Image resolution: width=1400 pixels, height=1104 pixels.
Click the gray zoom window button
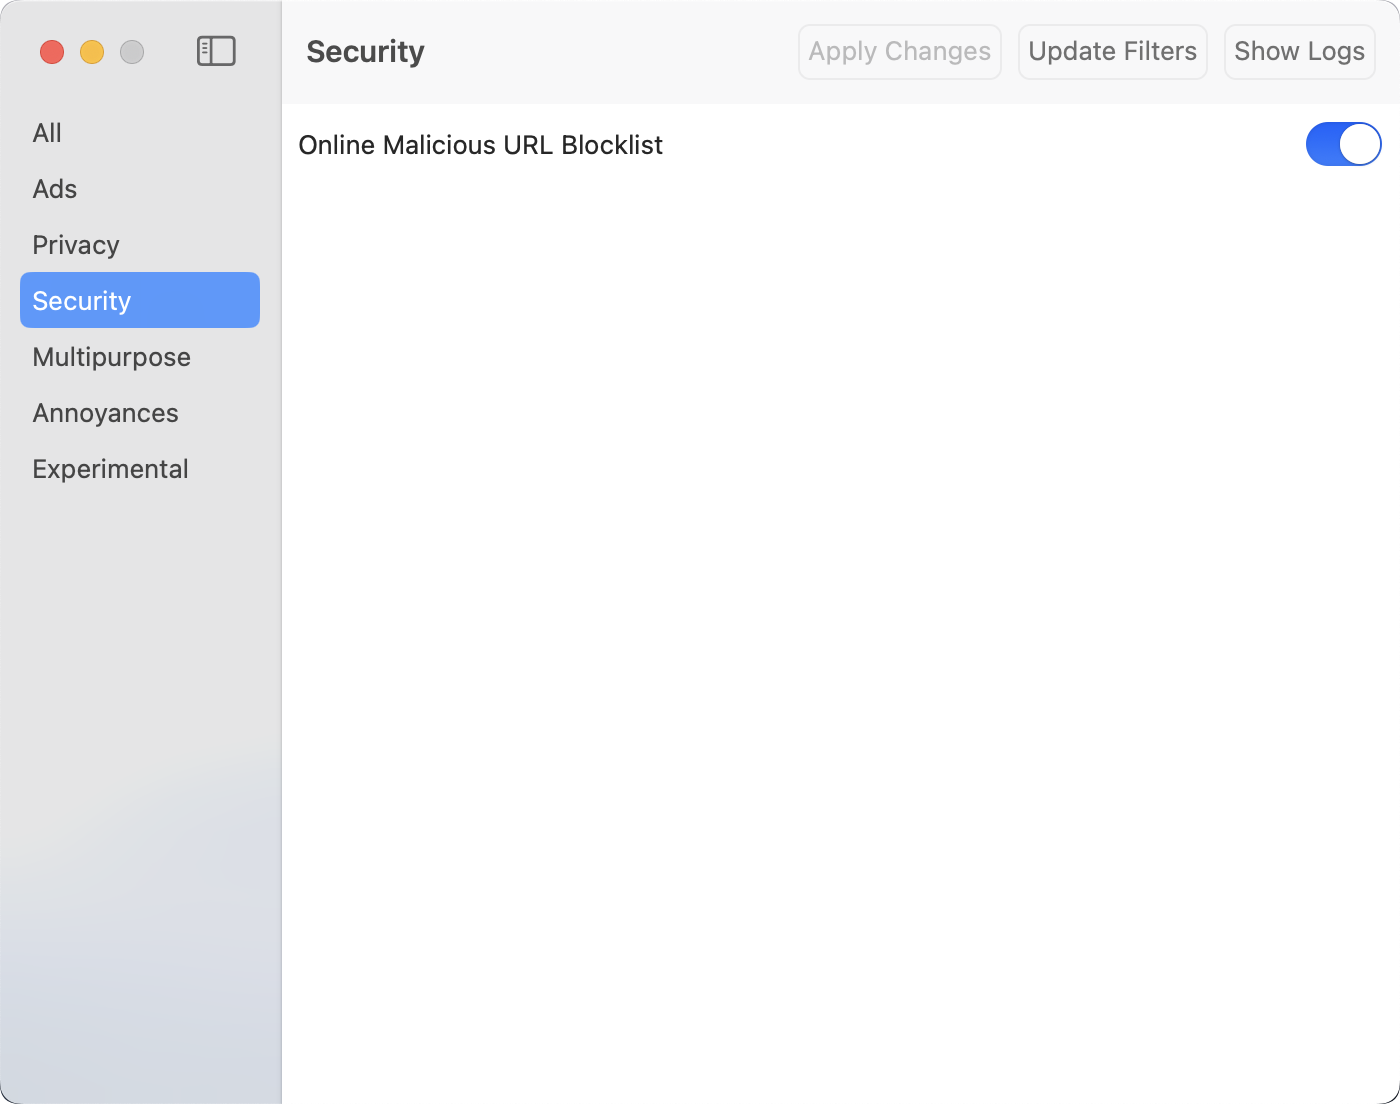(x=132, y=52)
